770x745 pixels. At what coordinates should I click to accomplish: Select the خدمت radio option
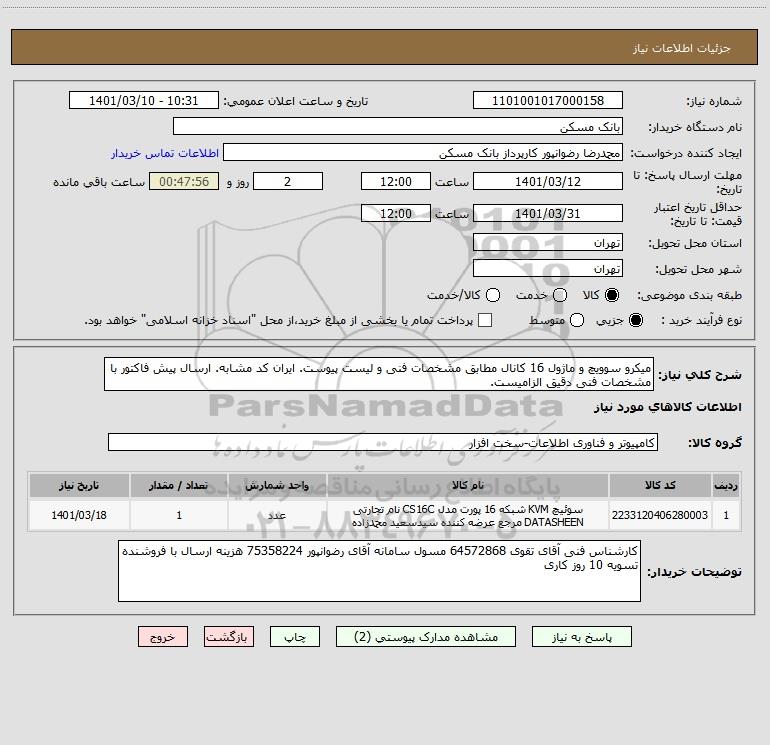(559, 295)
